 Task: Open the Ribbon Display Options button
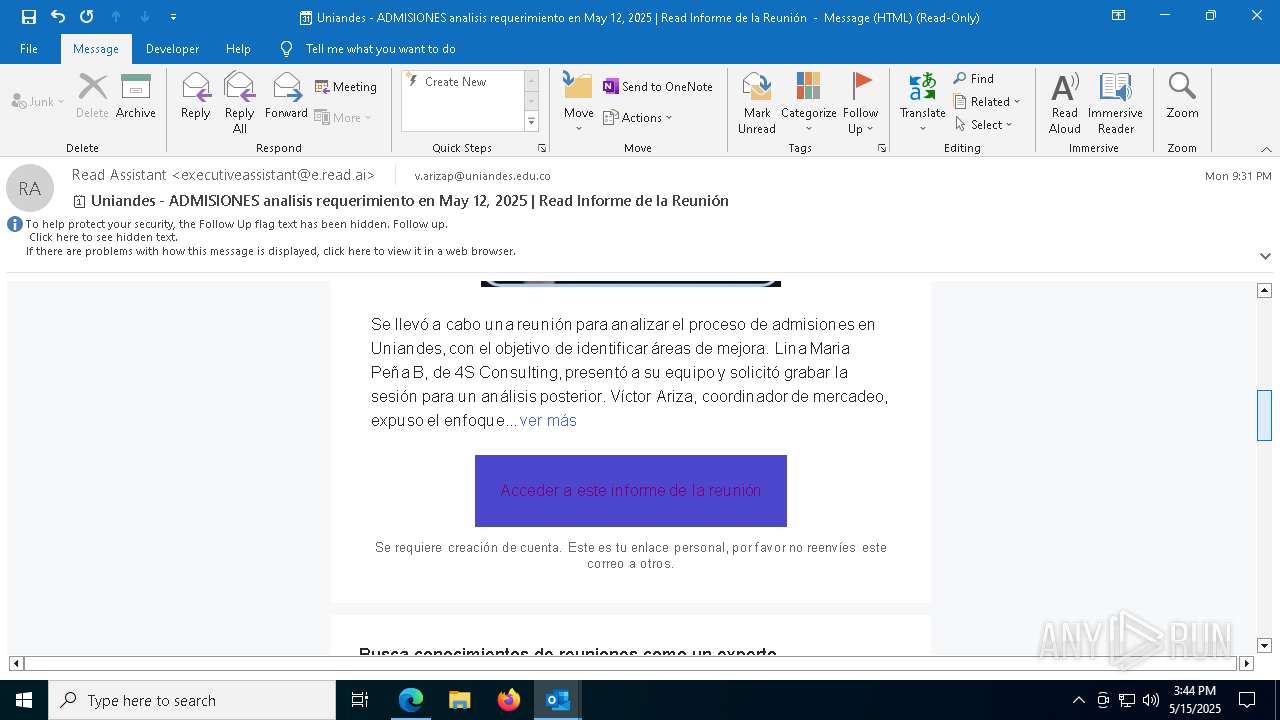click(1118, 16)
